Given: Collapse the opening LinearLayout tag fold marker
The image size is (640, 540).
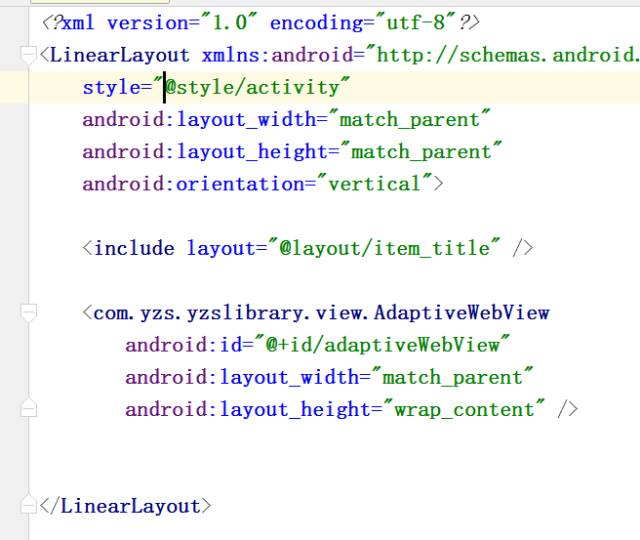Looking at the screenshot, I should [x=28, y=55].
